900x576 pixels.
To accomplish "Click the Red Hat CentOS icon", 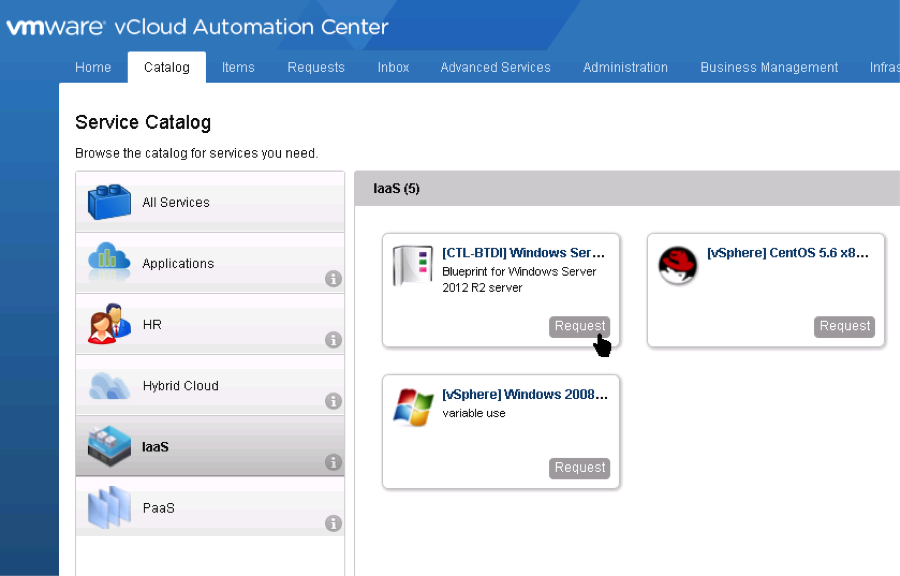I will click(678, 266).
